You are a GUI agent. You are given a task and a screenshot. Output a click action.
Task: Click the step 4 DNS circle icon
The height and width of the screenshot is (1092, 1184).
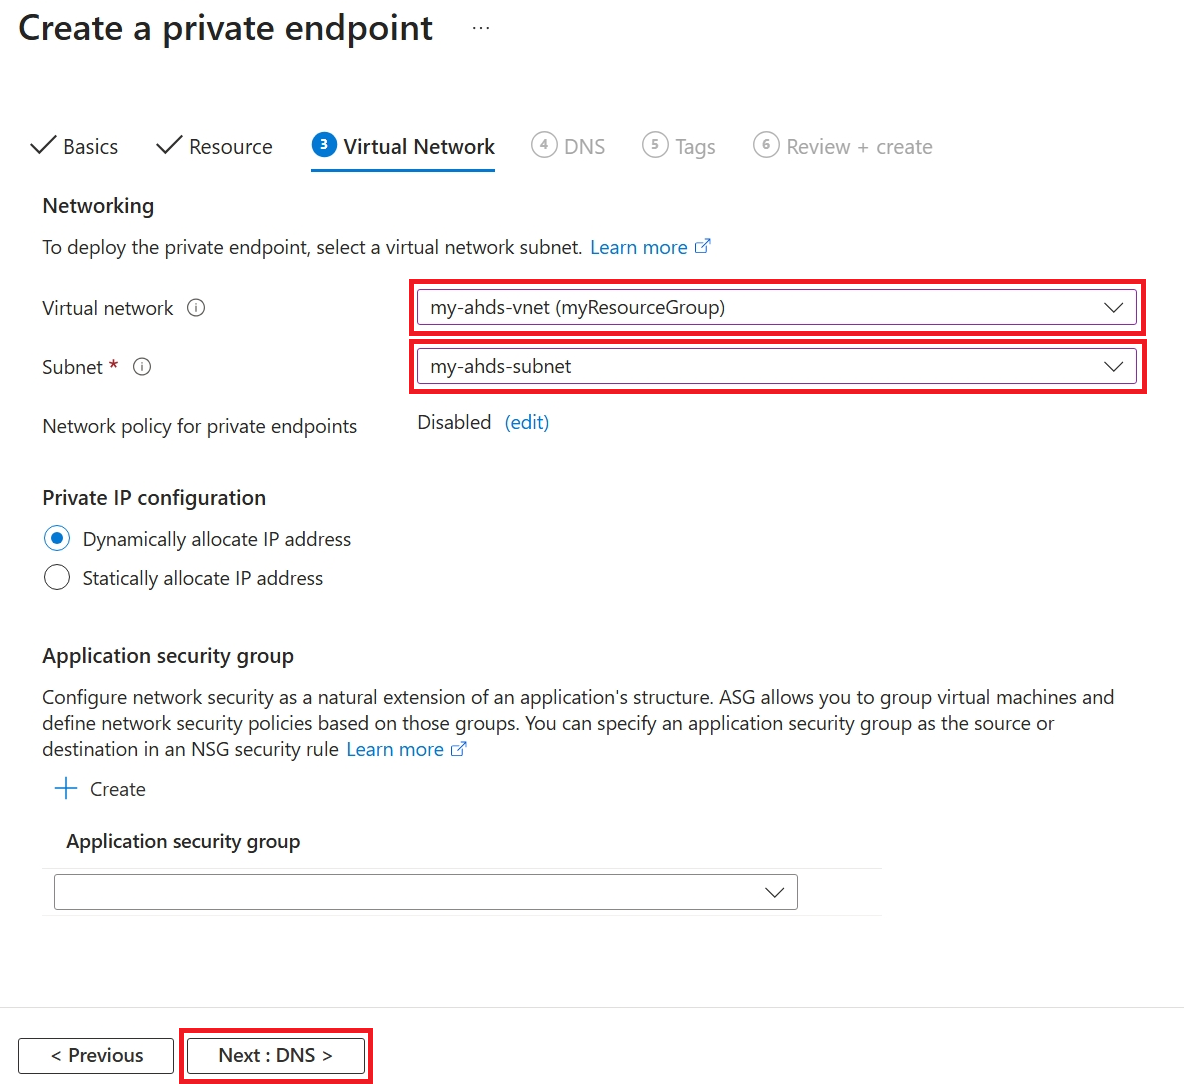[x=544, y=144]
